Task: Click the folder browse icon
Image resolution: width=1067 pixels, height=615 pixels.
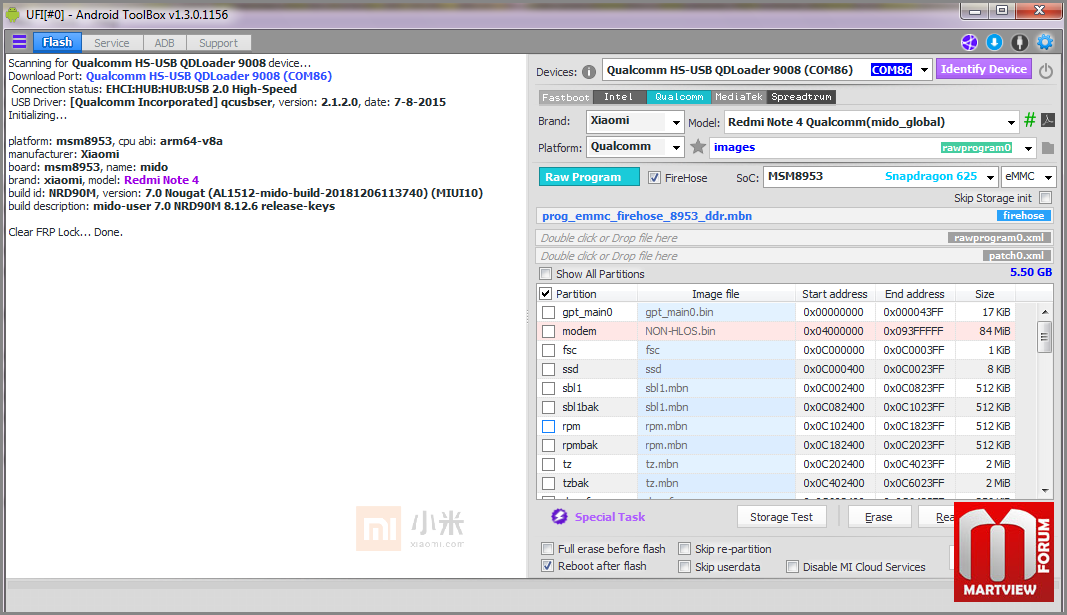Action: tap(1047, 148)
